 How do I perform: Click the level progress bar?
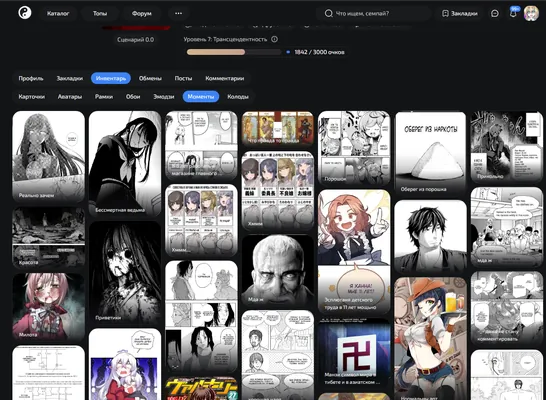(x=234, y=52)
